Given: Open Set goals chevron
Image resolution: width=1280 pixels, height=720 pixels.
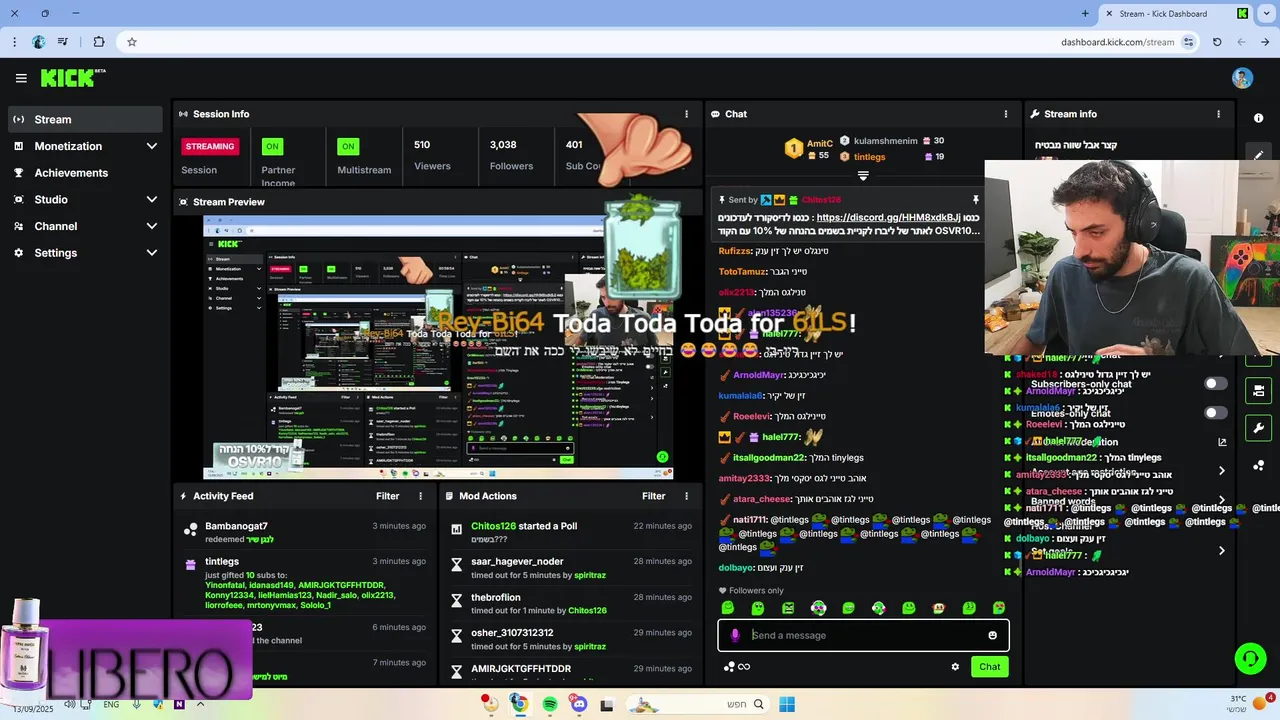Looking at the screenshot, I should click(x=1222, y=551).
